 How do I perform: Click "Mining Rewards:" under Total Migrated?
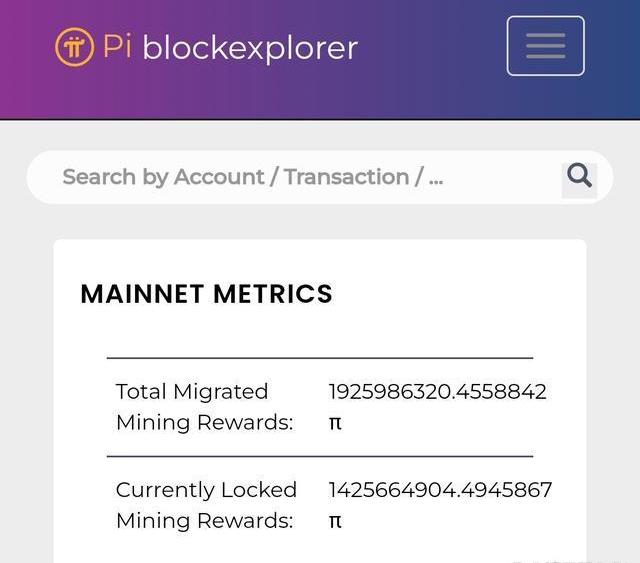click(x=204, y=422)
